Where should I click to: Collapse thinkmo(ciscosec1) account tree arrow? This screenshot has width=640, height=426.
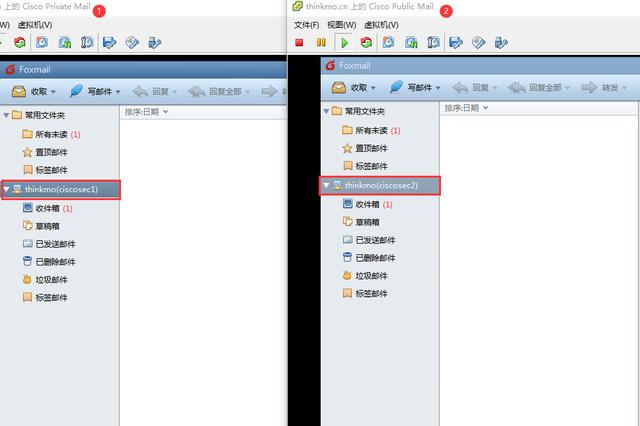[6, 189]
